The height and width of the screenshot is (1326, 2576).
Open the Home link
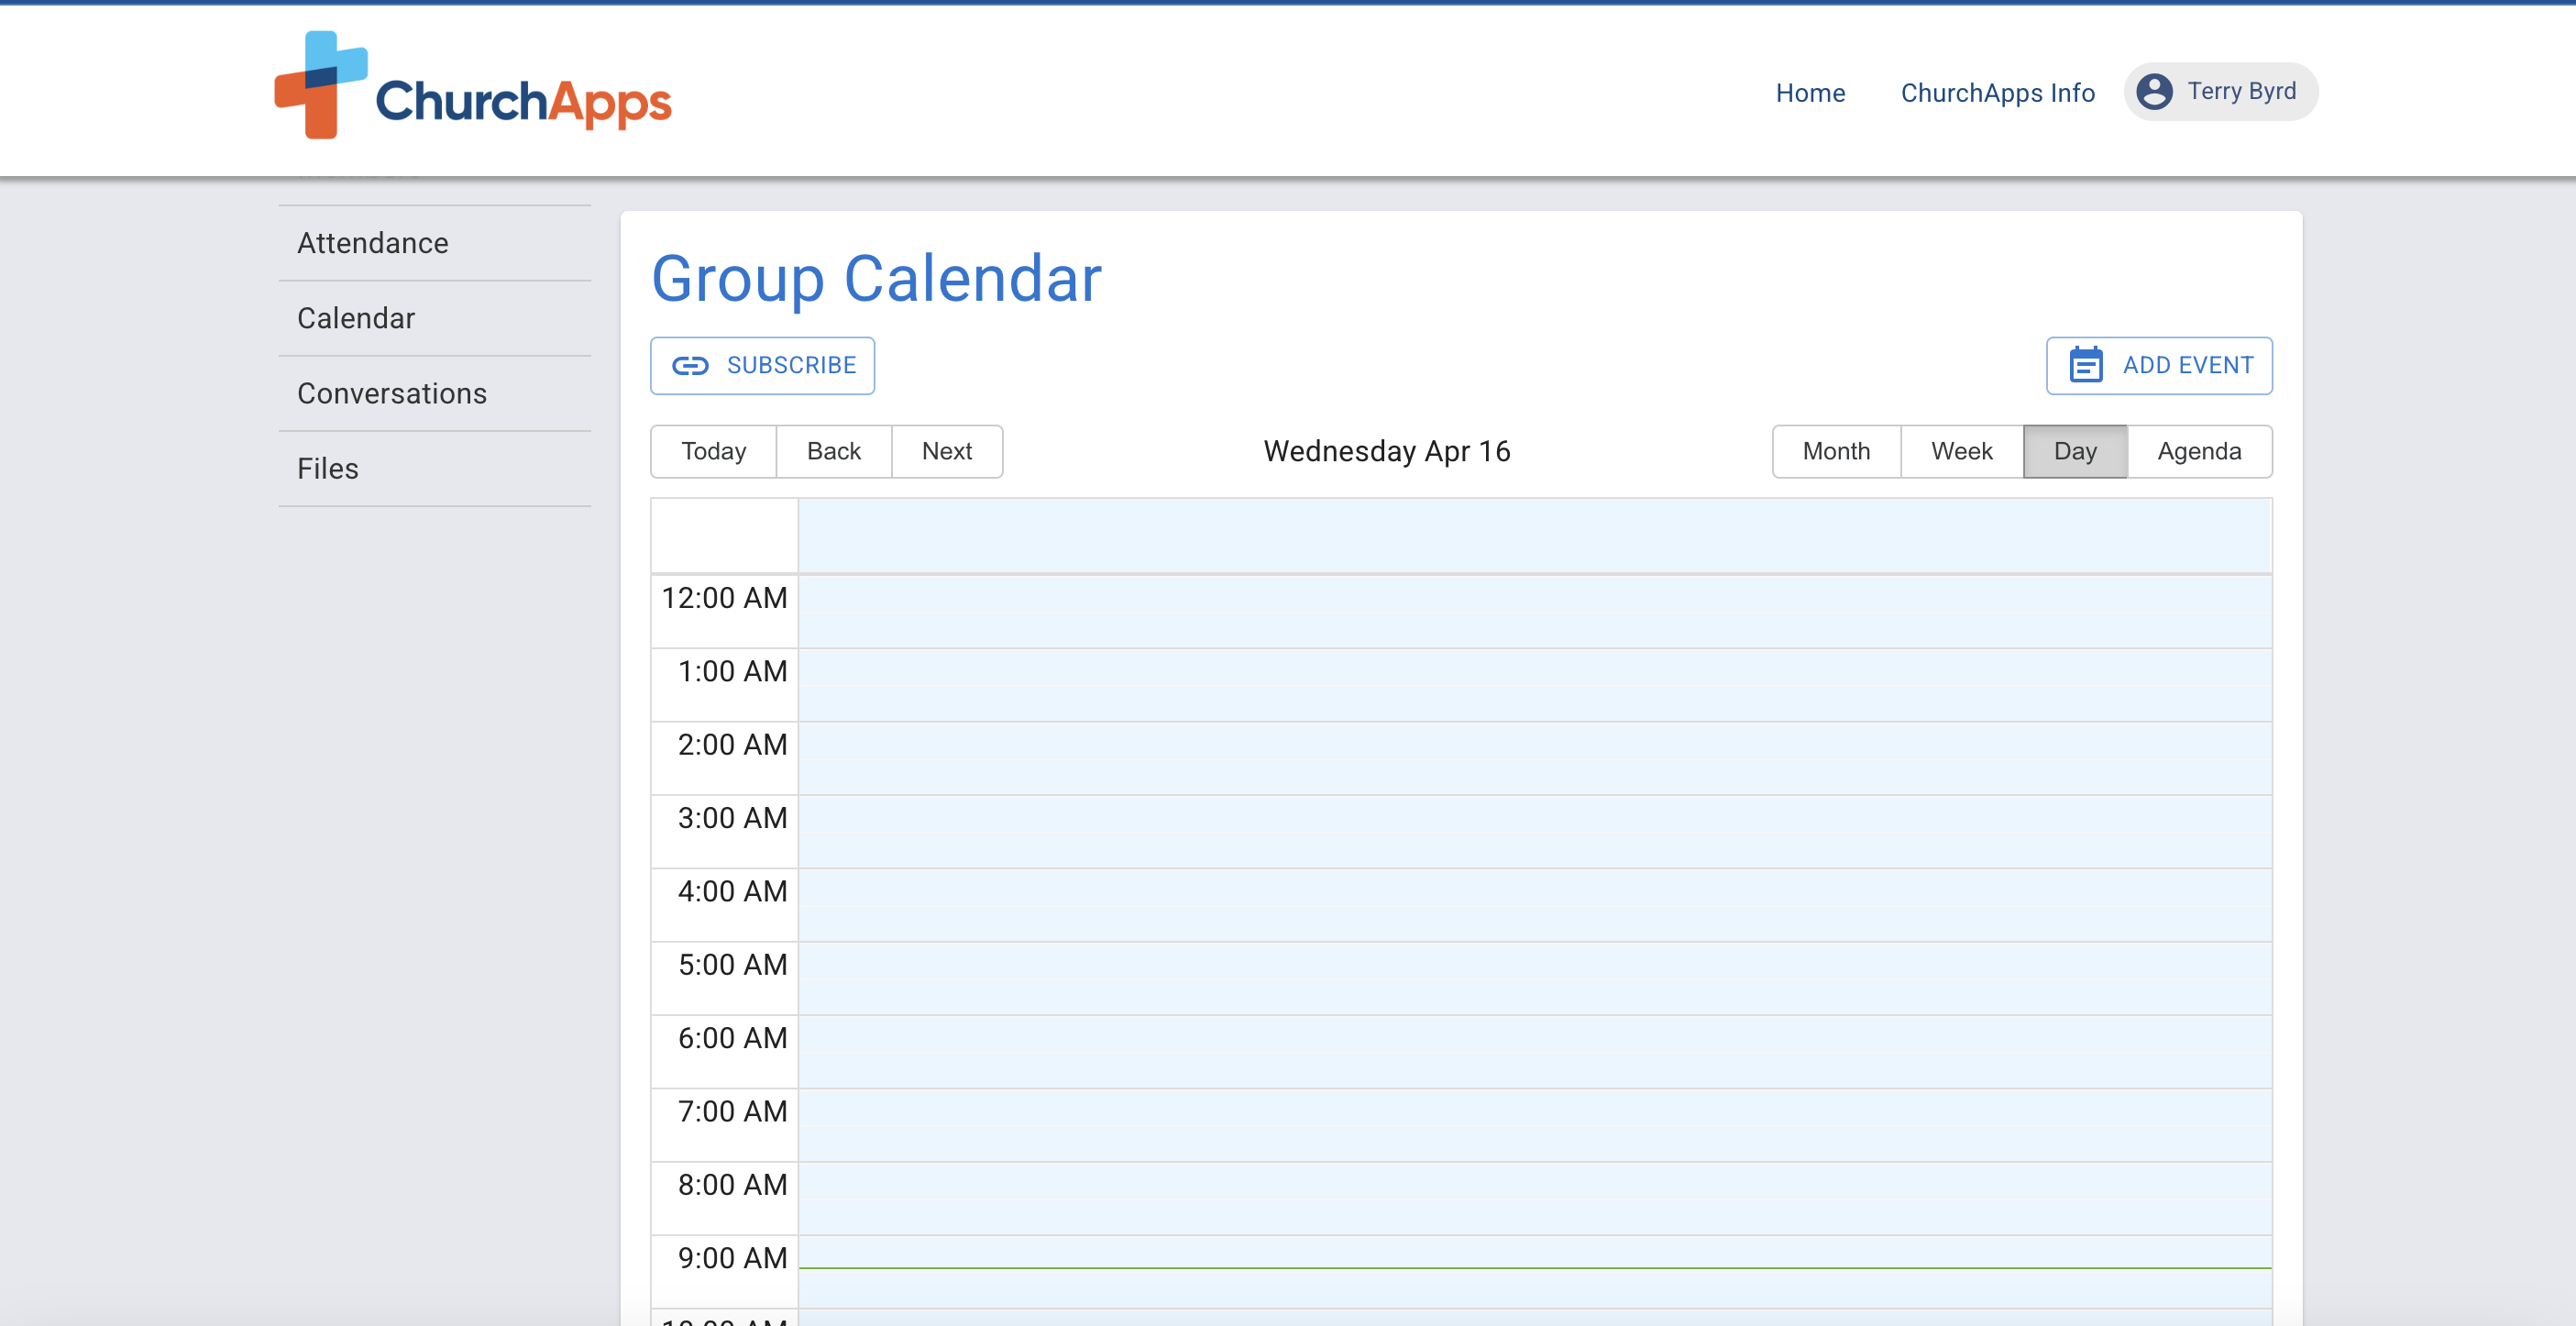coord(1810,93)
